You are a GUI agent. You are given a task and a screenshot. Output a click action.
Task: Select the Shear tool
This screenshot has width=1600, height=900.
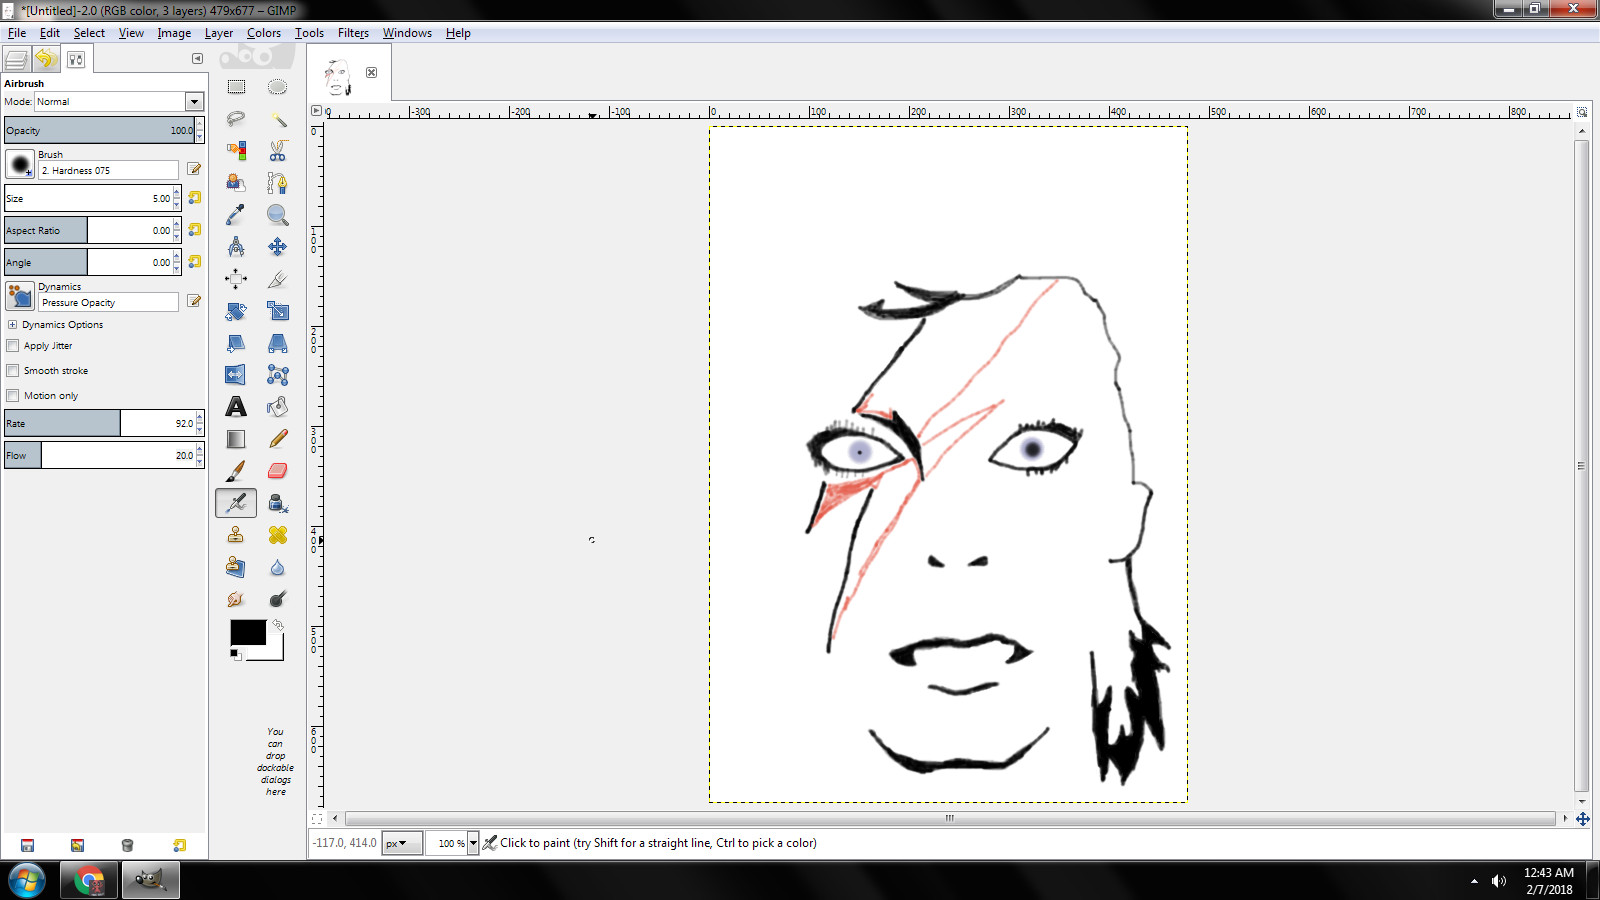coord(236,343)
